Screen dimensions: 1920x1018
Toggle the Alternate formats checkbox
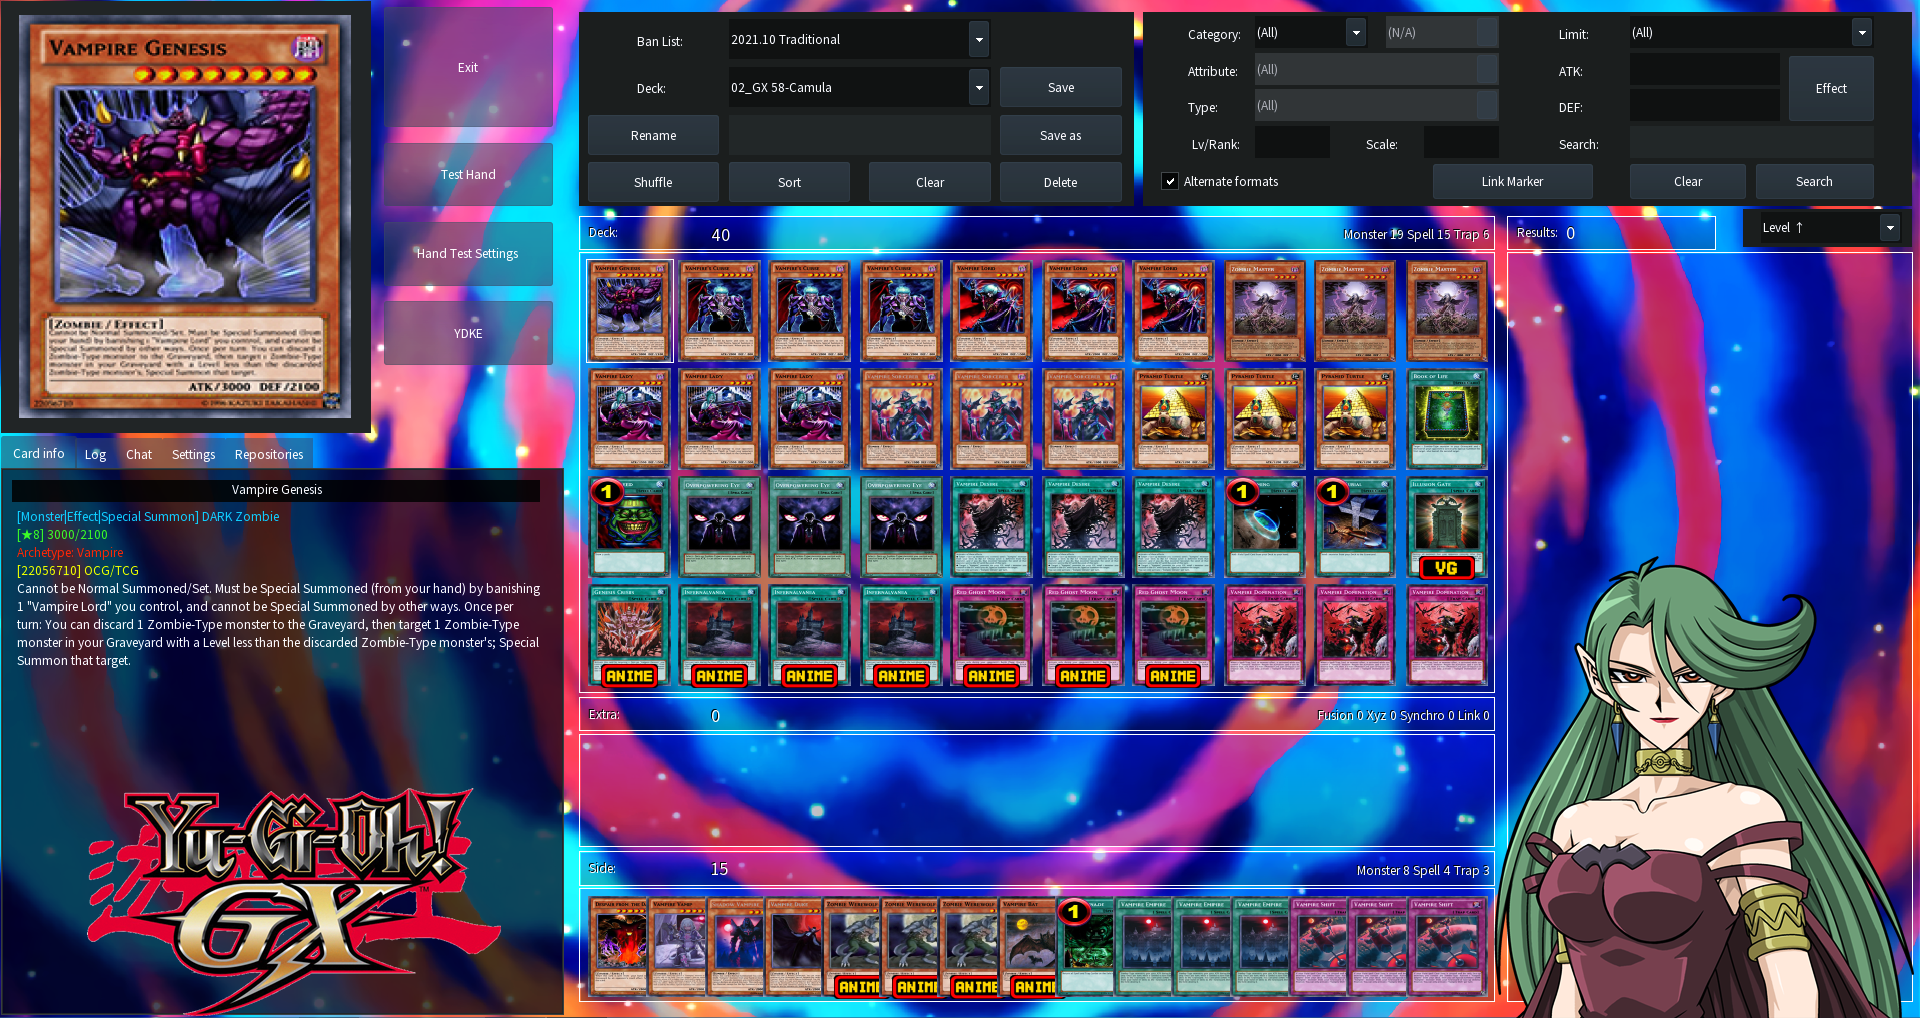[1170, 181]
